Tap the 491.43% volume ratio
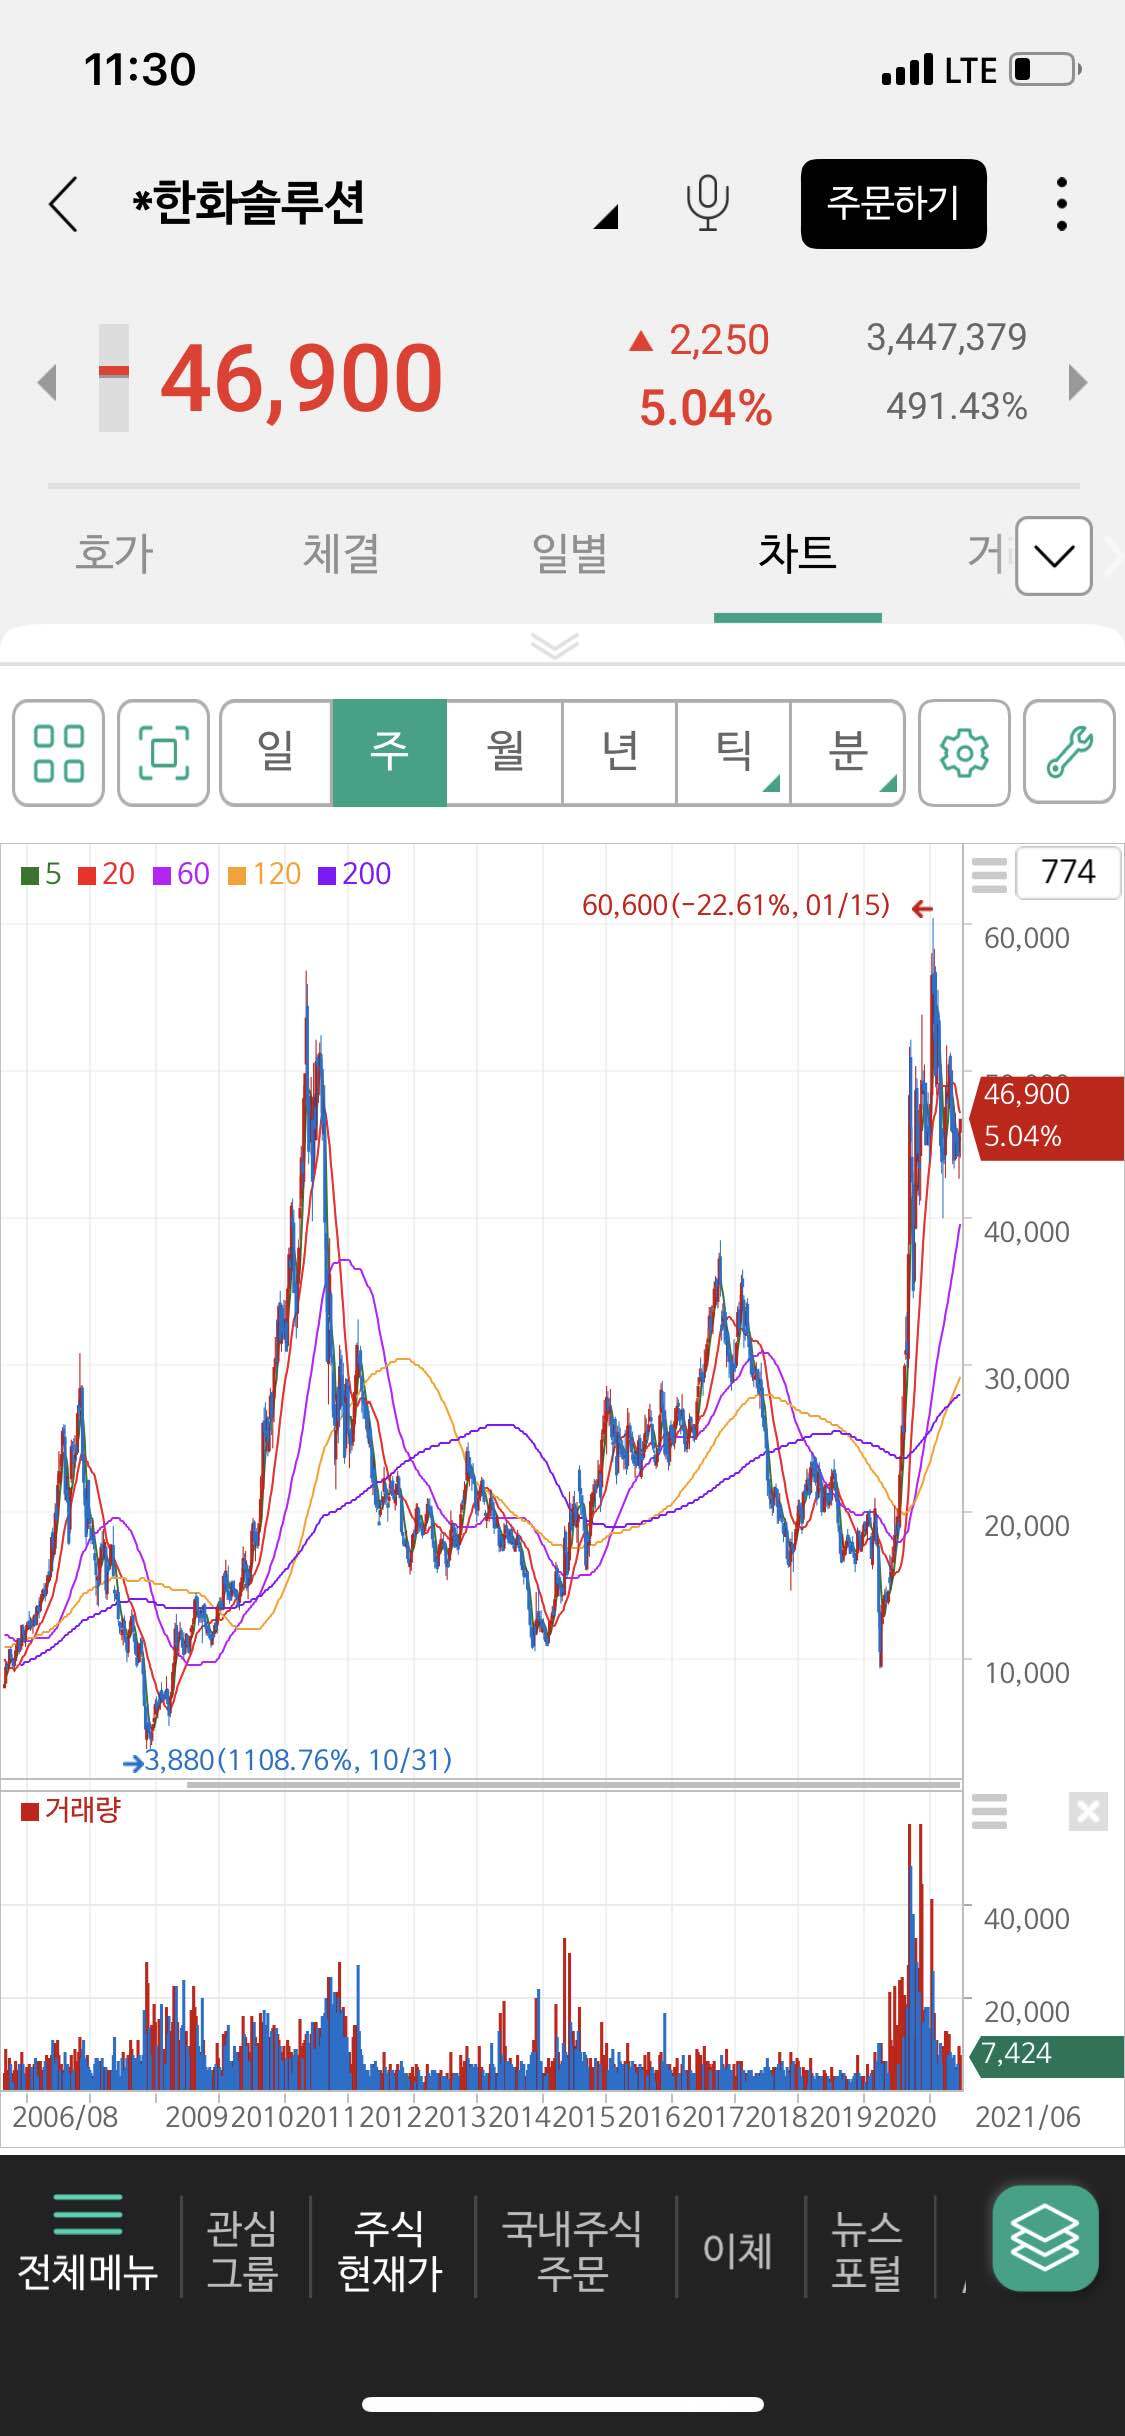This screenshot has height=2436, width=1125. (x=956, y=407)
